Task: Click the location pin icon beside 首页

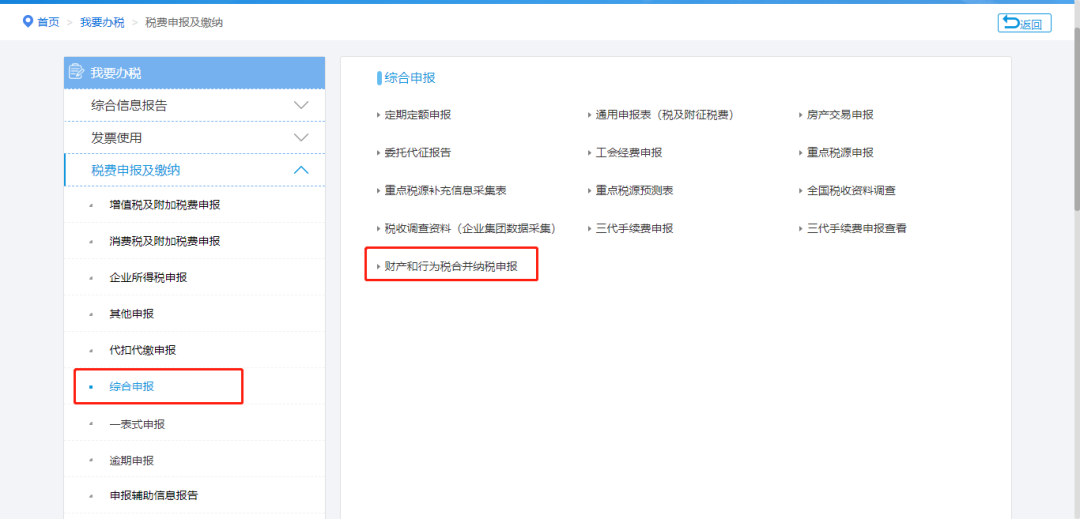Action: 28,22
